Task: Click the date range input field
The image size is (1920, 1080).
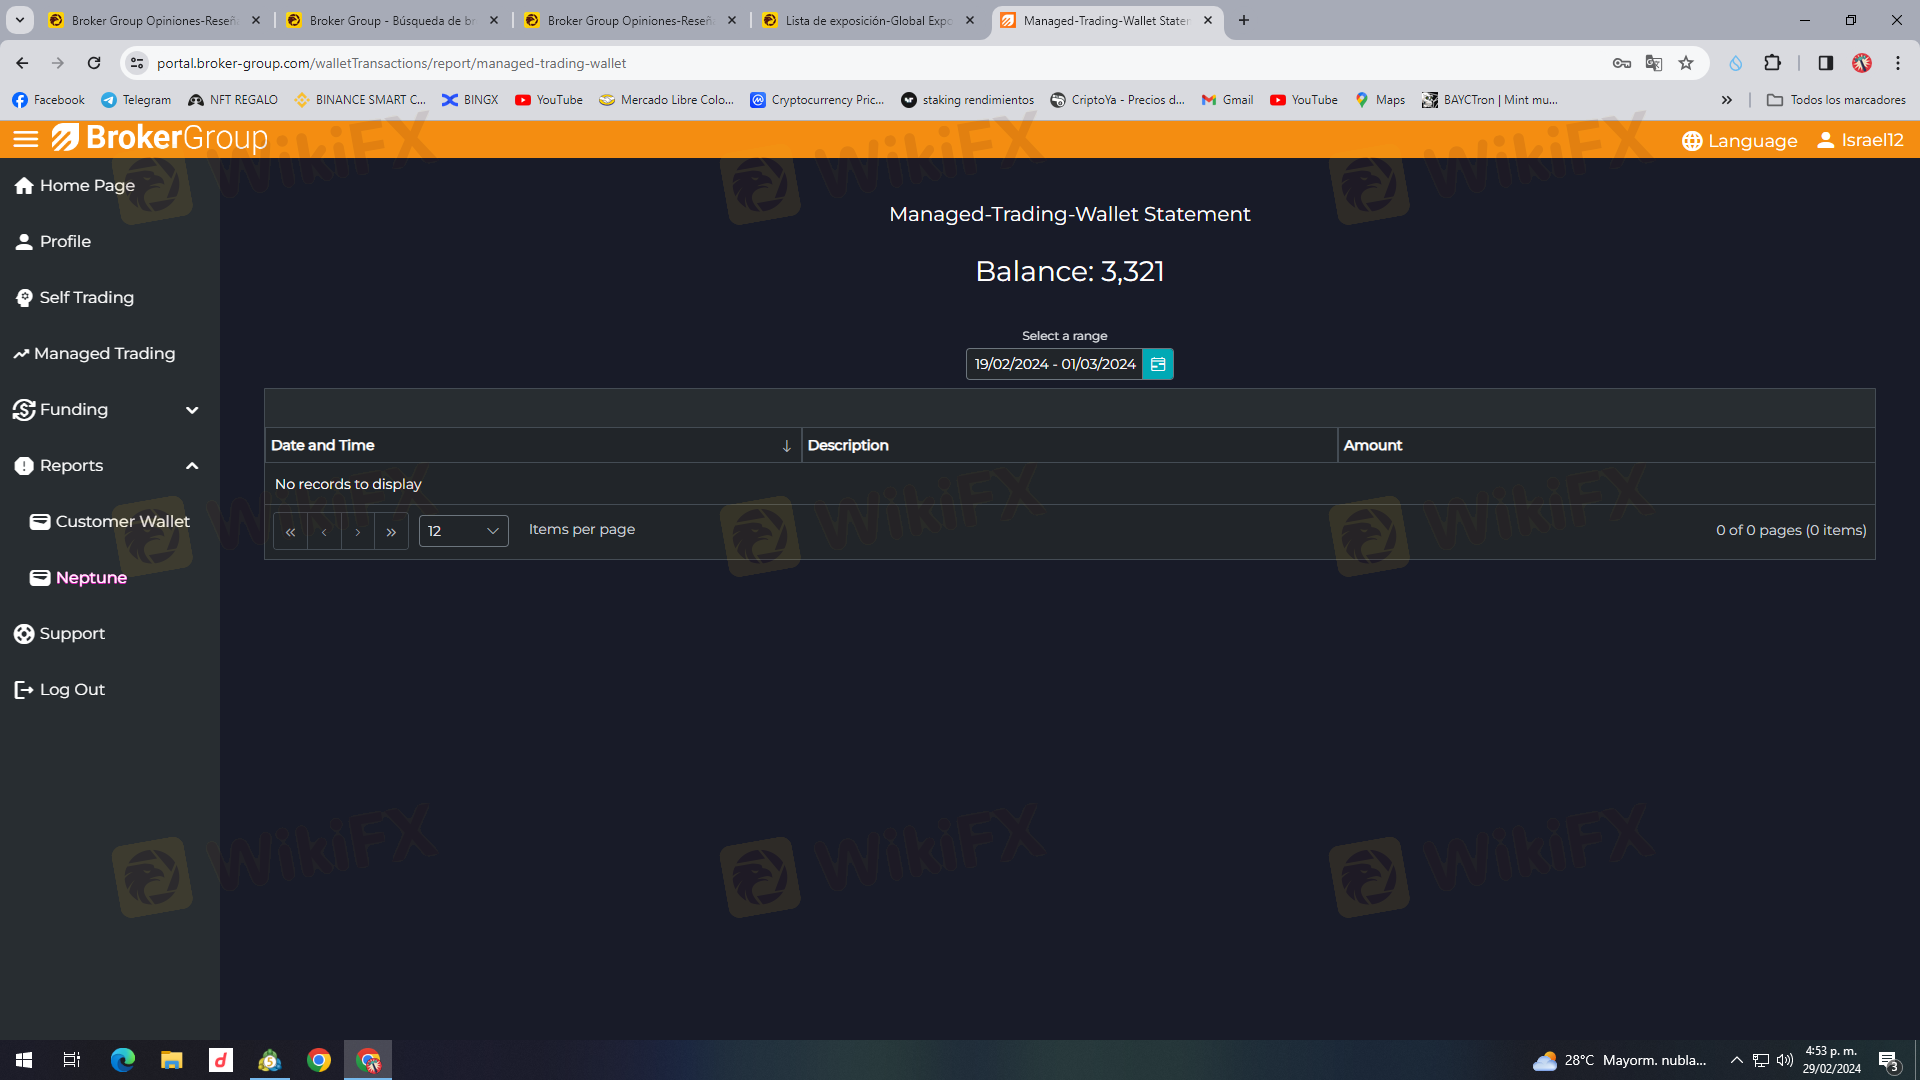Action: click(1054, 364)
